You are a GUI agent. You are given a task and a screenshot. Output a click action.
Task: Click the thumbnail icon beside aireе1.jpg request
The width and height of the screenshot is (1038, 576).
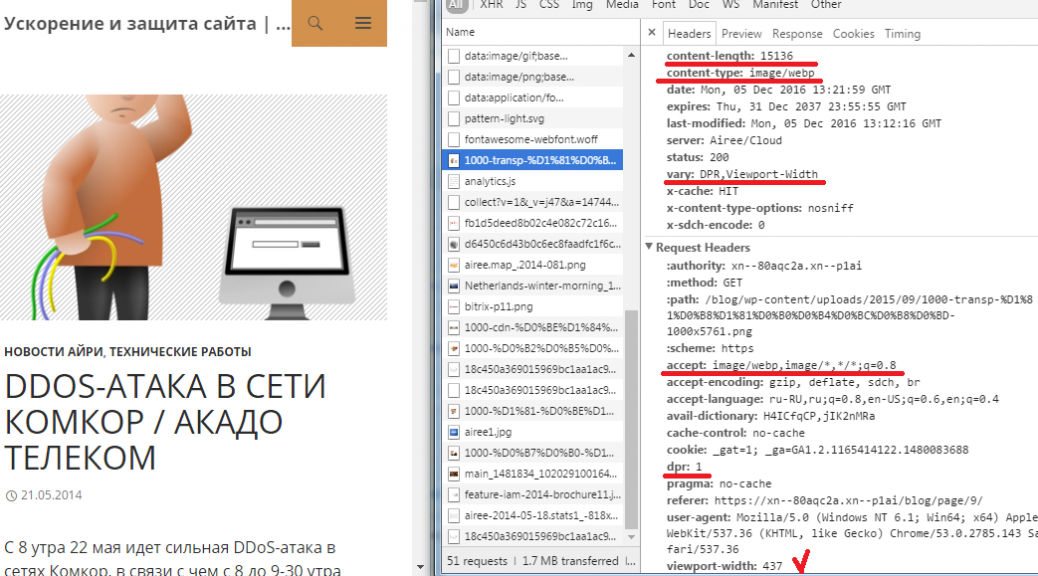point(454,431)
